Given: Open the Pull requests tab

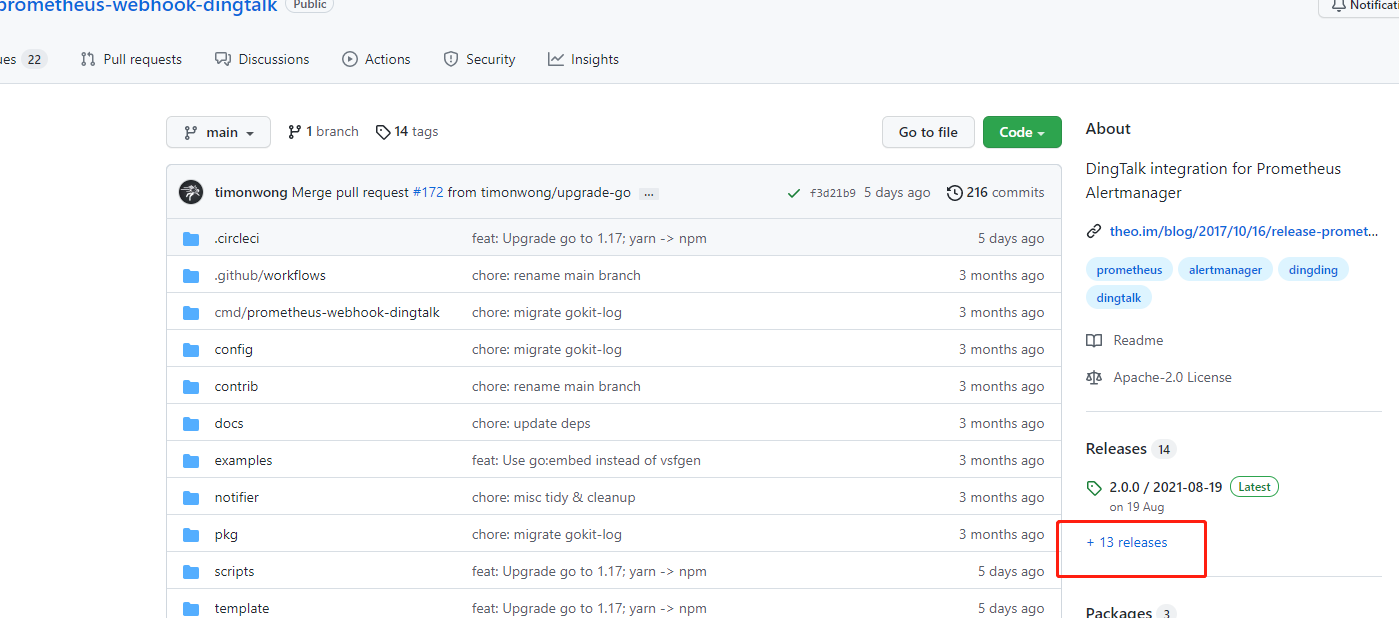Looking at the screenshot, I should (131, 59).
